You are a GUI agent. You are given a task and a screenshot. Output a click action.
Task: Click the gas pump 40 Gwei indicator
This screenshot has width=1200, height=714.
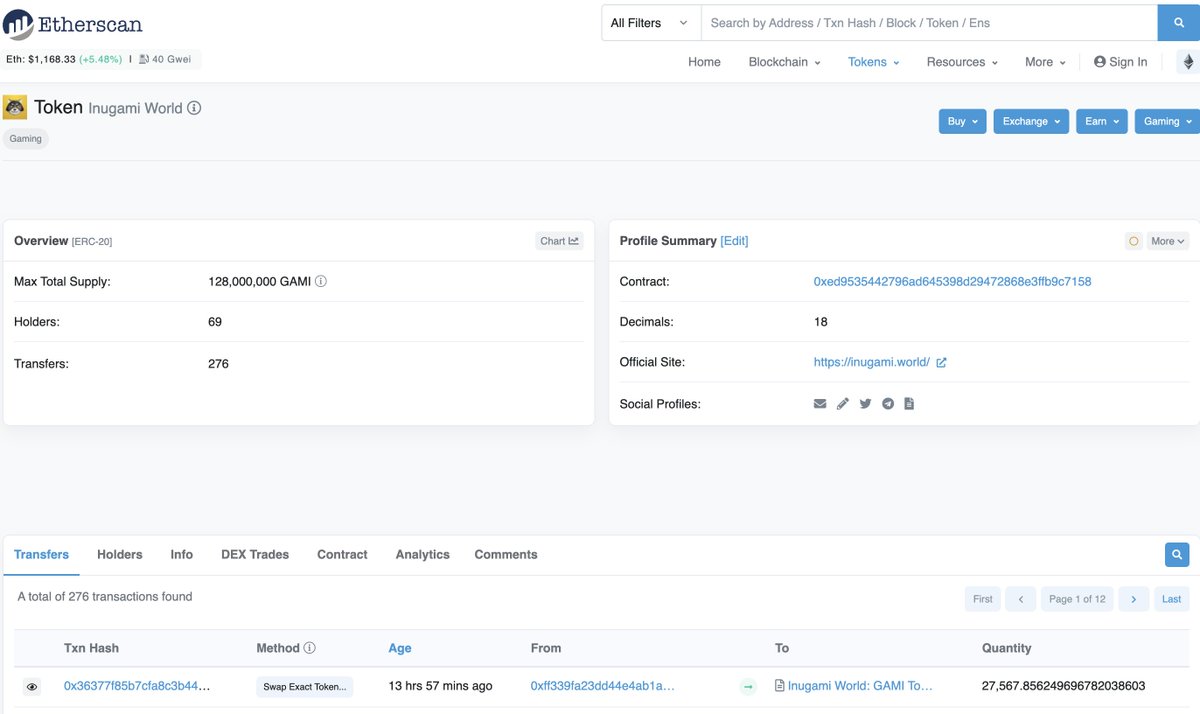tap(165, 60)
